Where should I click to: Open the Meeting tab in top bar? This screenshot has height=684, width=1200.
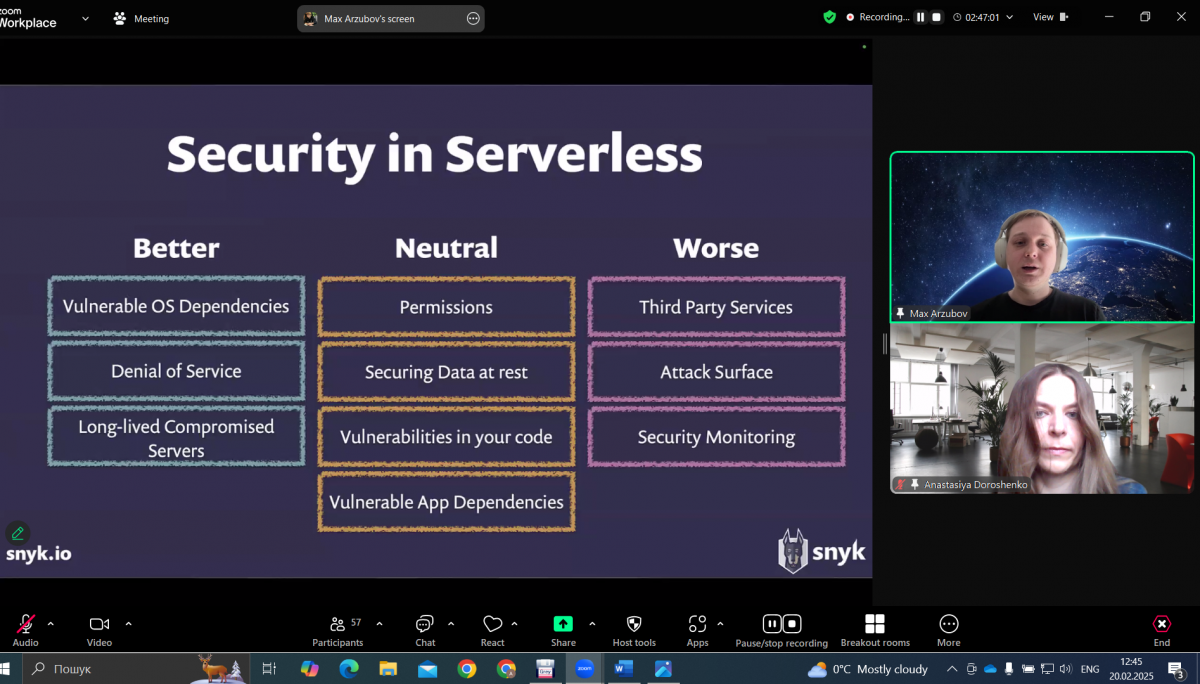(141, 18)
